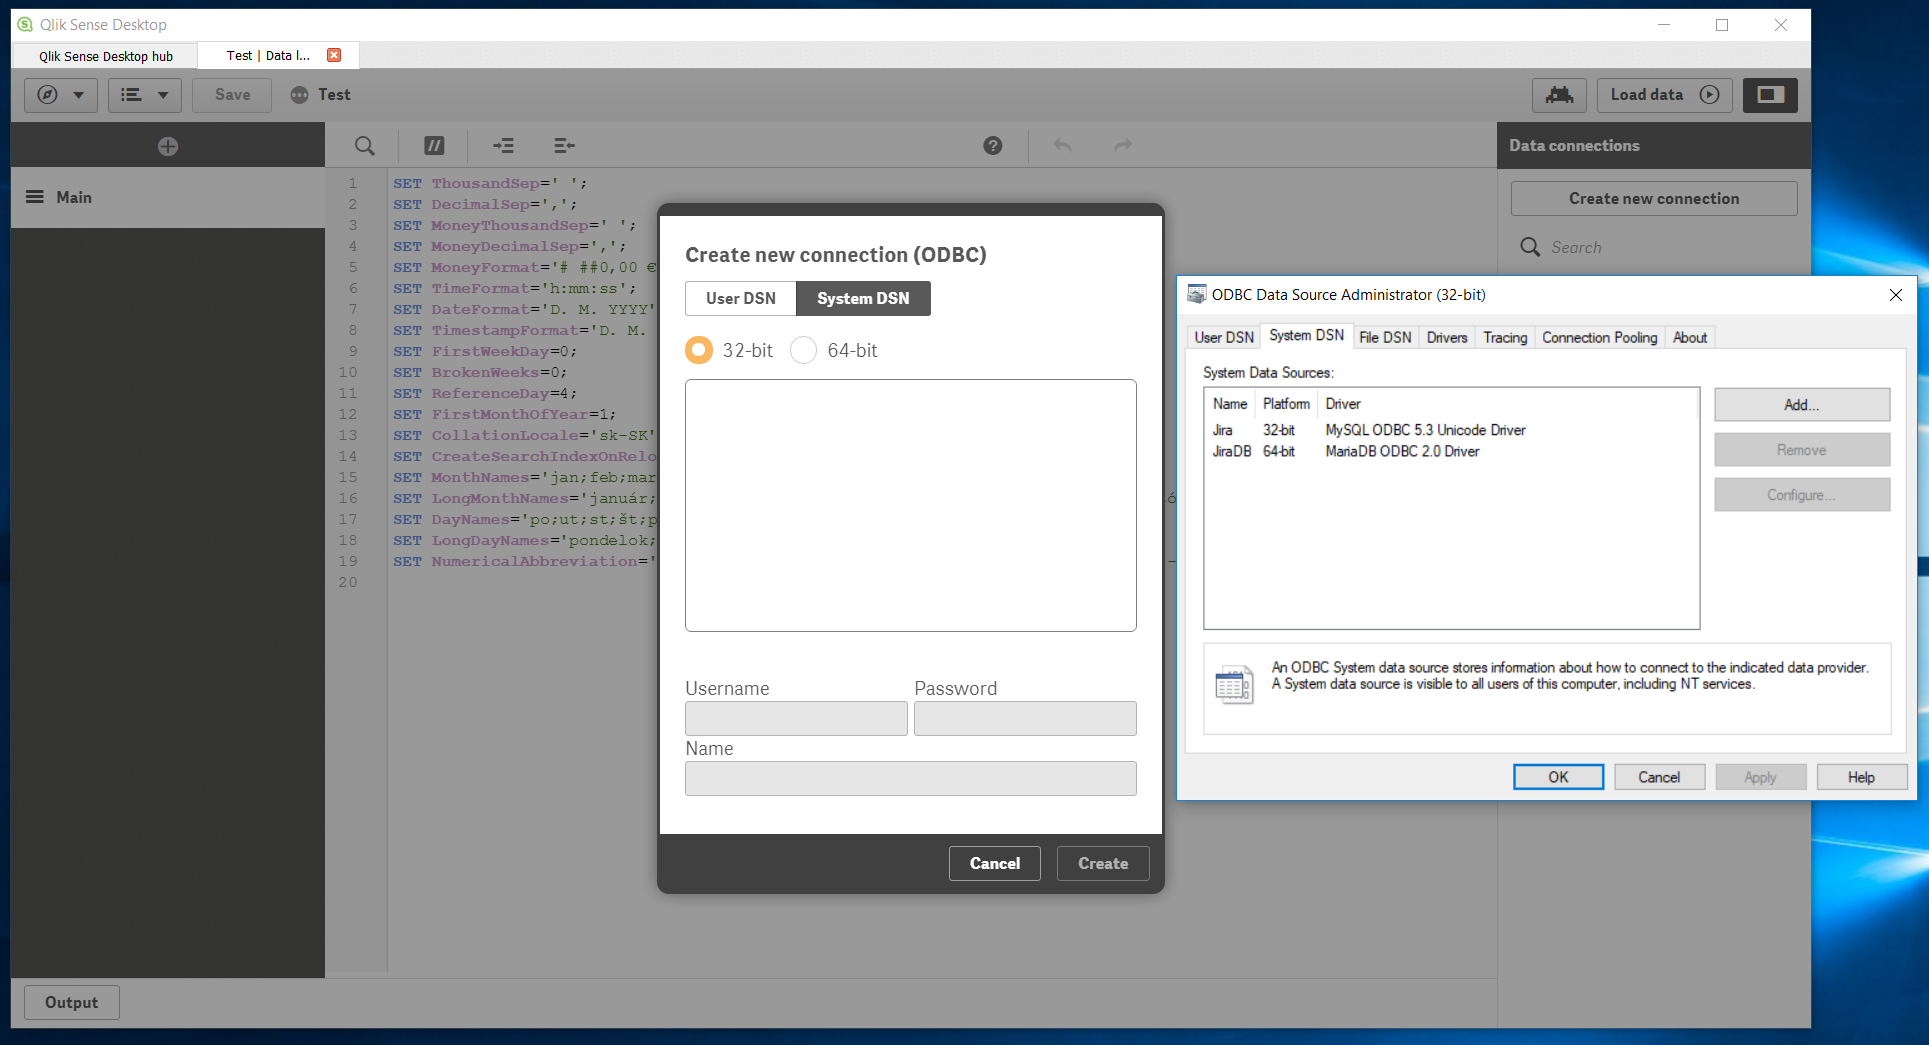The image size is (1929, 1045).
Task: Cancel the new ODBC connection dialog
Action: pos(995,863)
